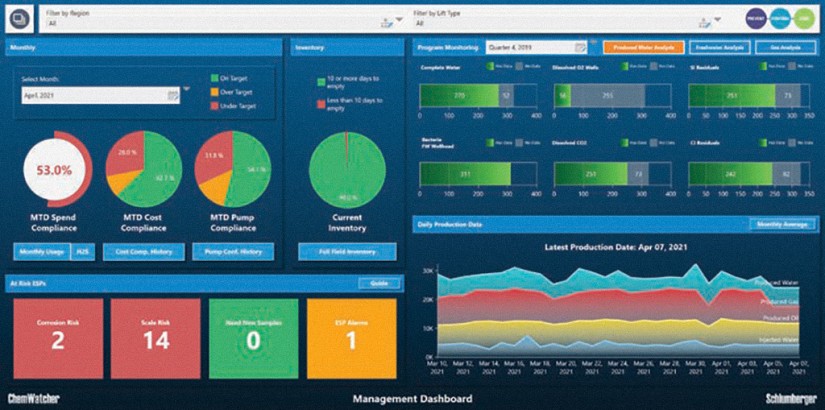Open the Scale Risk tile showing 14
The width and height of the screenshot is (825, 410).
pos(156,338)
